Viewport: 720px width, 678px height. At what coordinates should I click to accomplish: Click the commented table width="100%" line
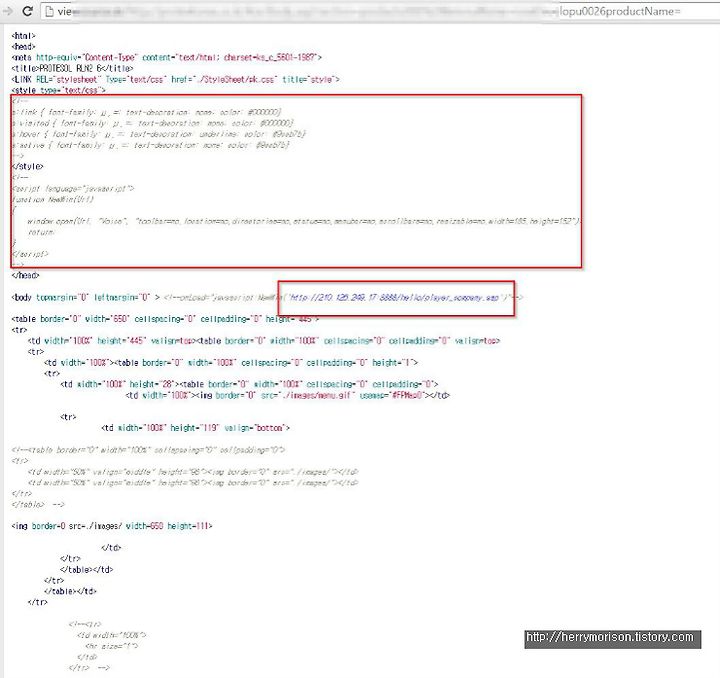(148, 450)
